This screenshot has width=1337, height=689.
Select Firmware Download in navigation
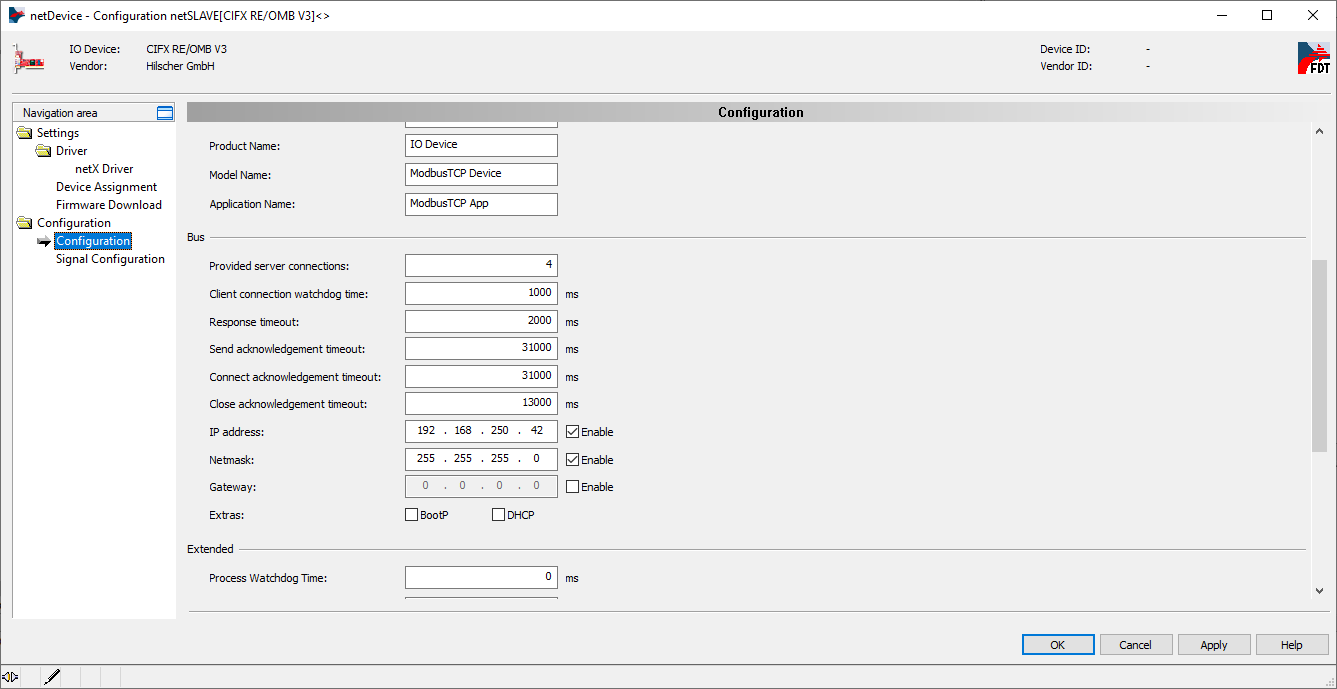click(x=108, y=205)
